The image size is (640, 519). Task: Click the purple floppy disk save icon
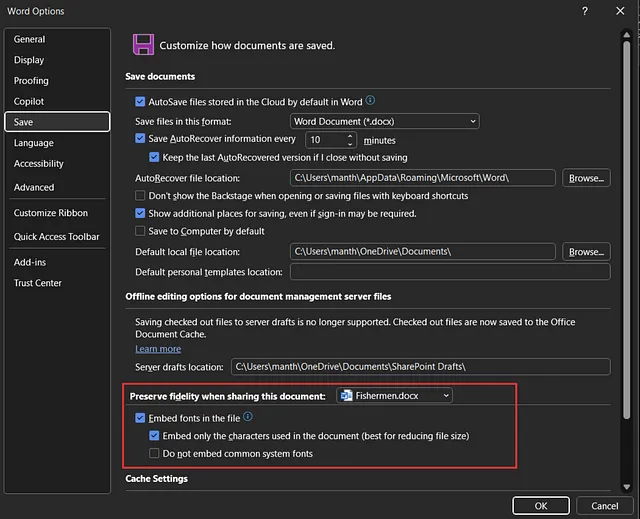point(143,44)
